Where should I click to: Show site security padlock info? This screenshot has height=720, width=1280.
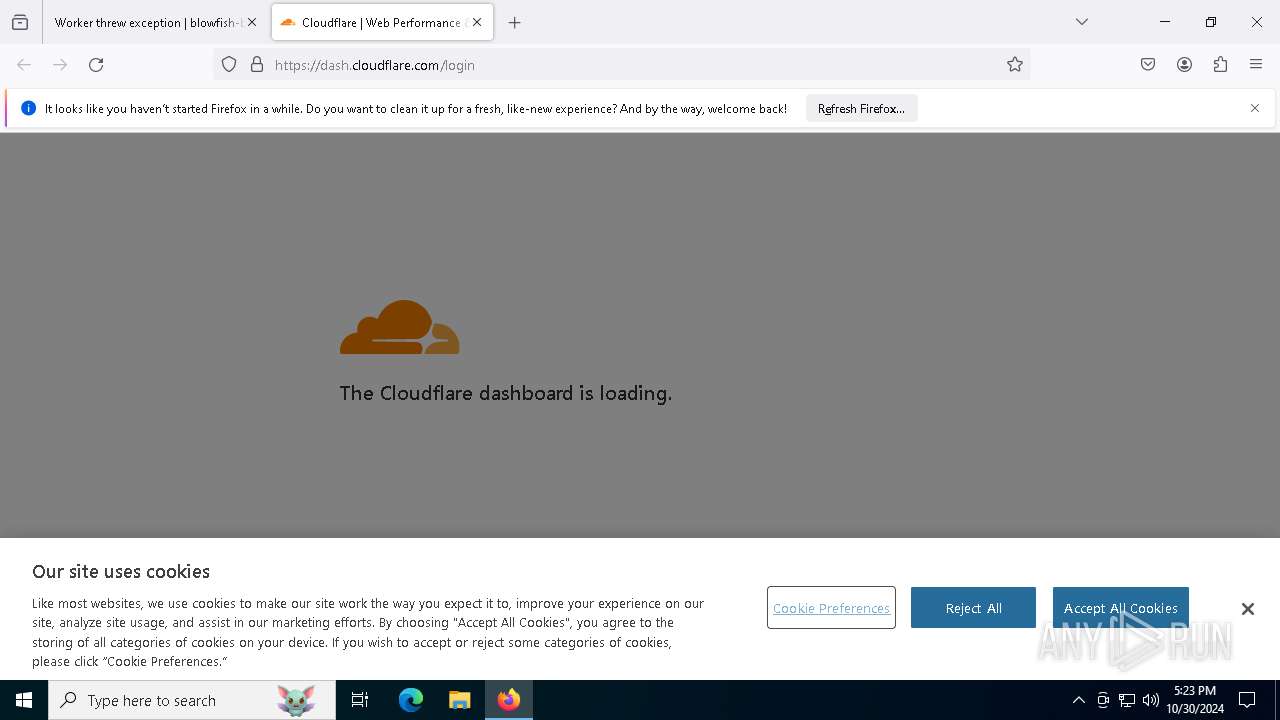coord(257,65)
